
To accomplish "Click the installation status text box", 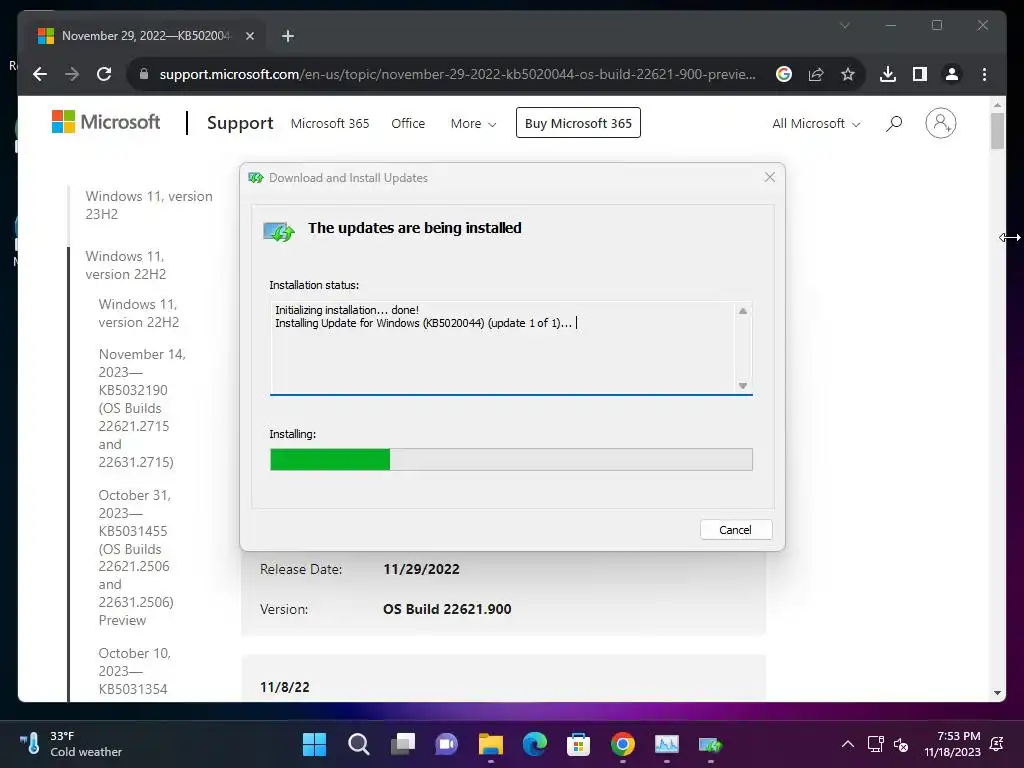I will (511, 347).
